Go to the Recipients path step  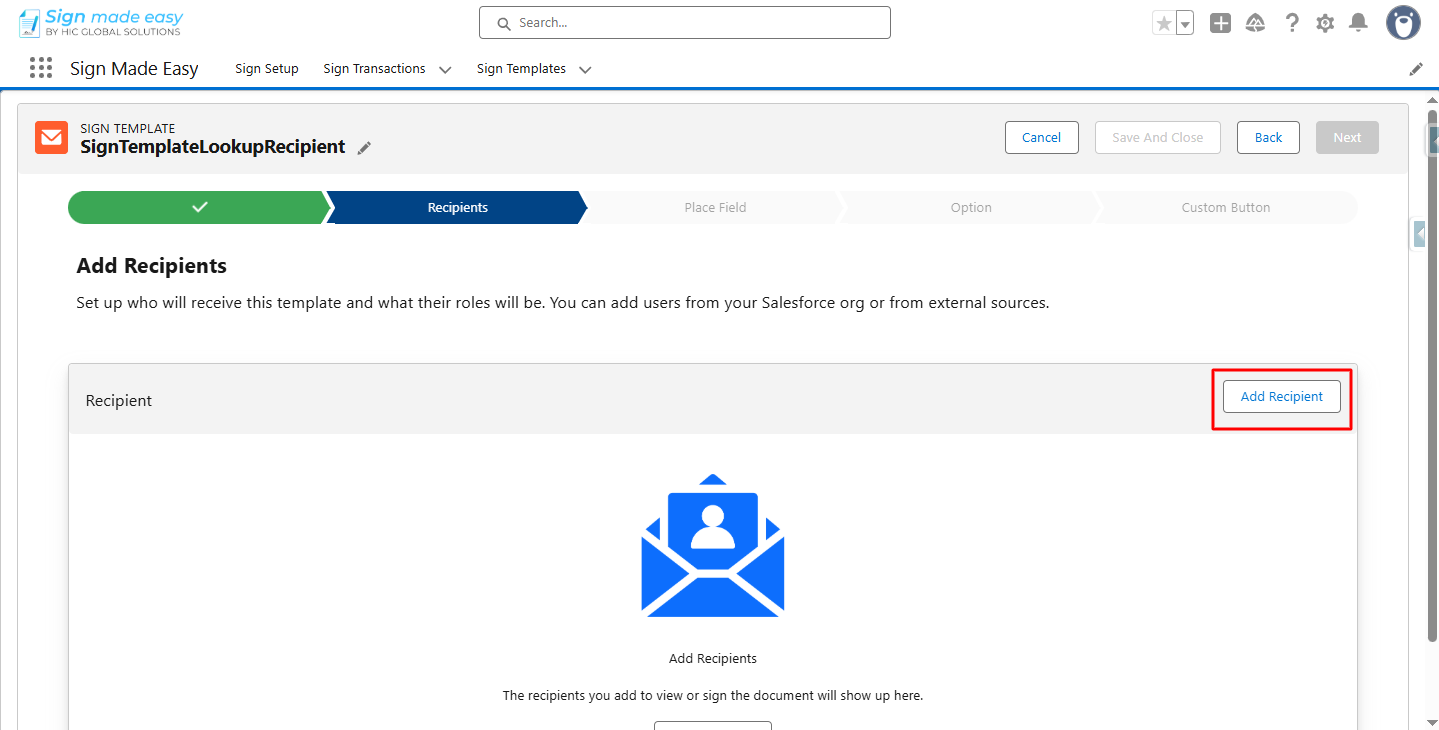457,208
